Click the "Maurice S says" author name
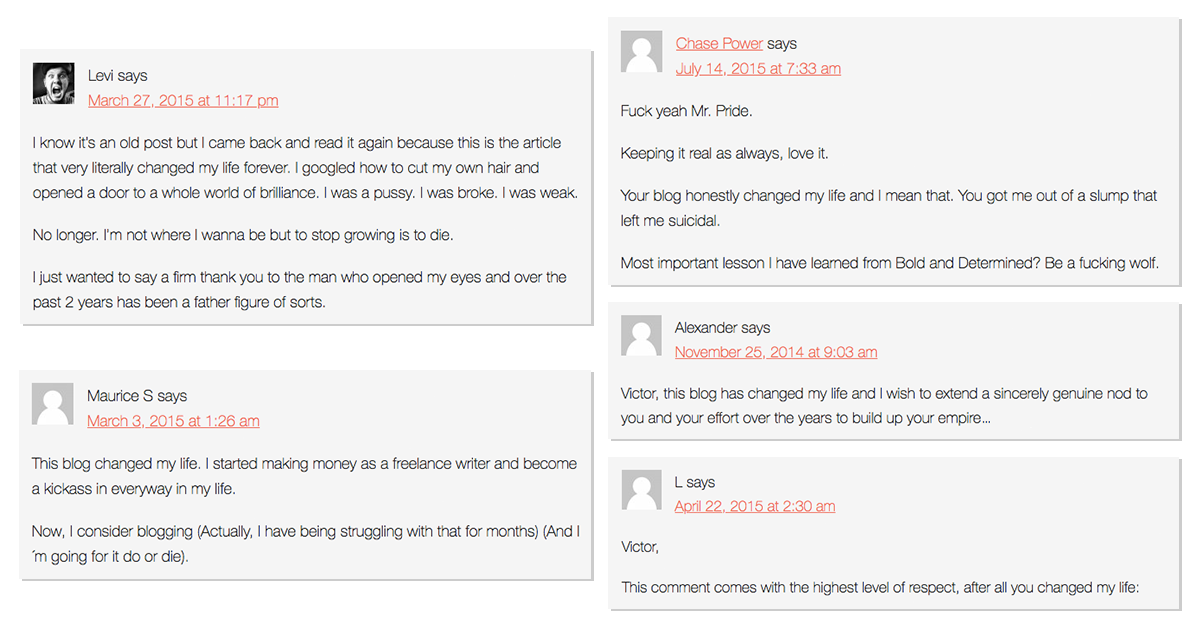This screenshot has width=1200, height=628. (137, 396)
